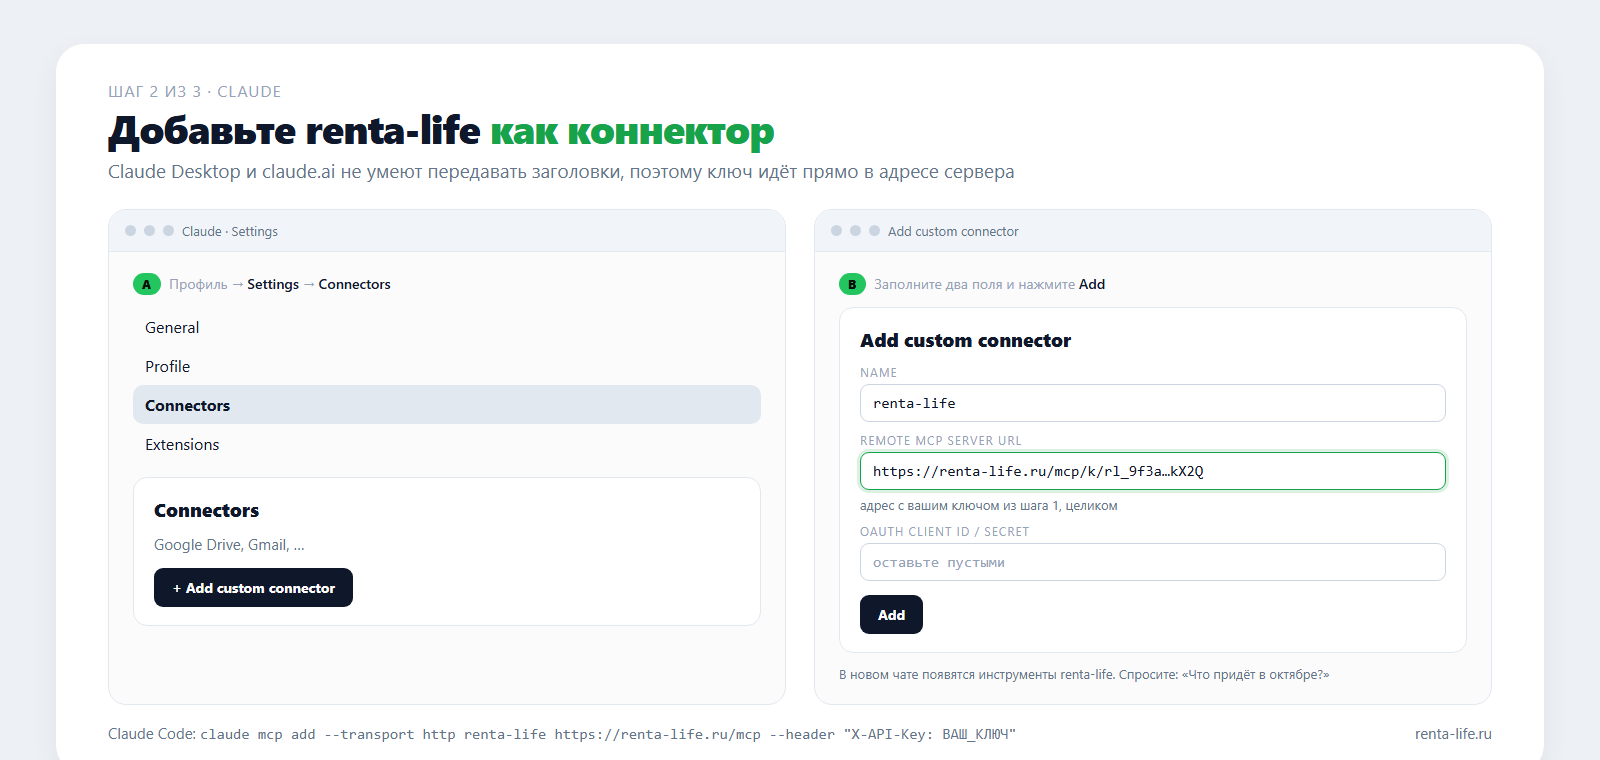Image resolution: width=1600 pixels, height=760 pixels.
Task: Click the Add custom connector dialog heading
Action: coord(965,341)
